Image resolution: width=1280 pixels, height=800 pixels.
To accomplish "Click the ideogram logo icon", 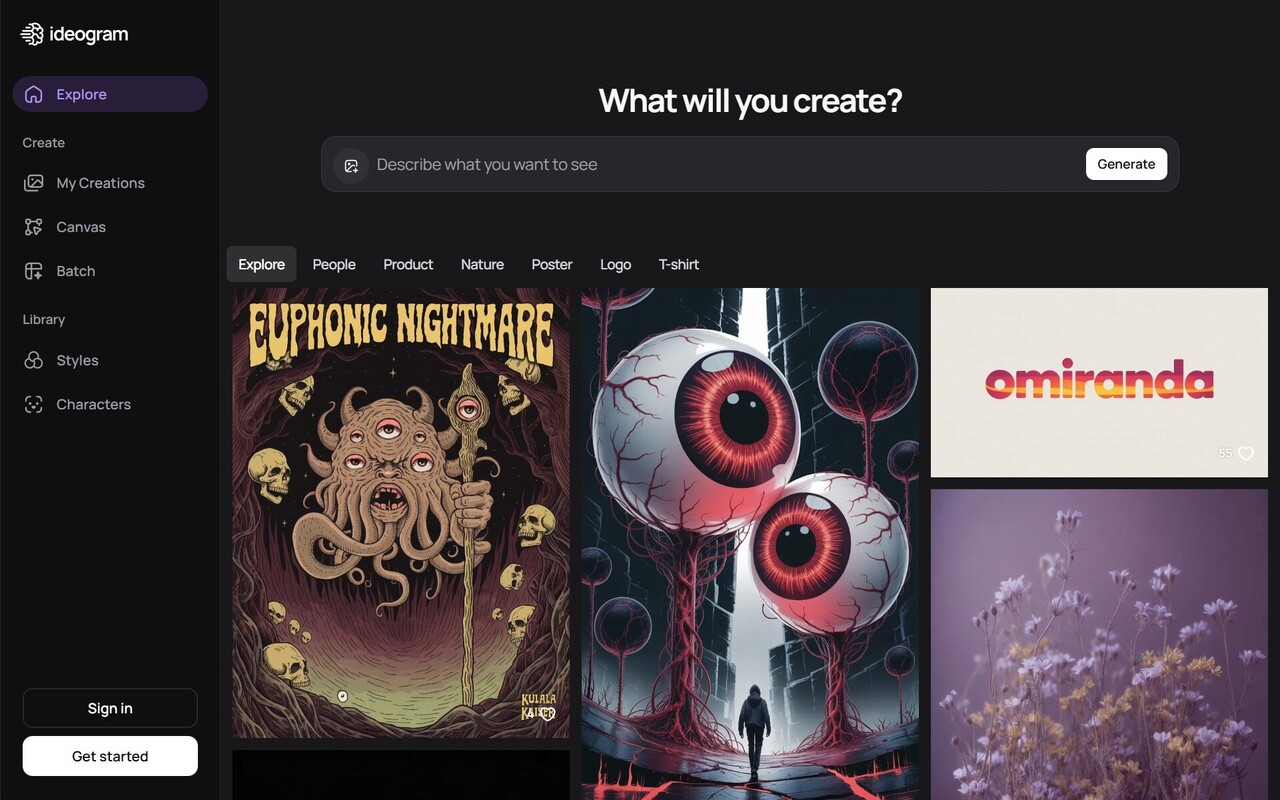I will 32,34.
